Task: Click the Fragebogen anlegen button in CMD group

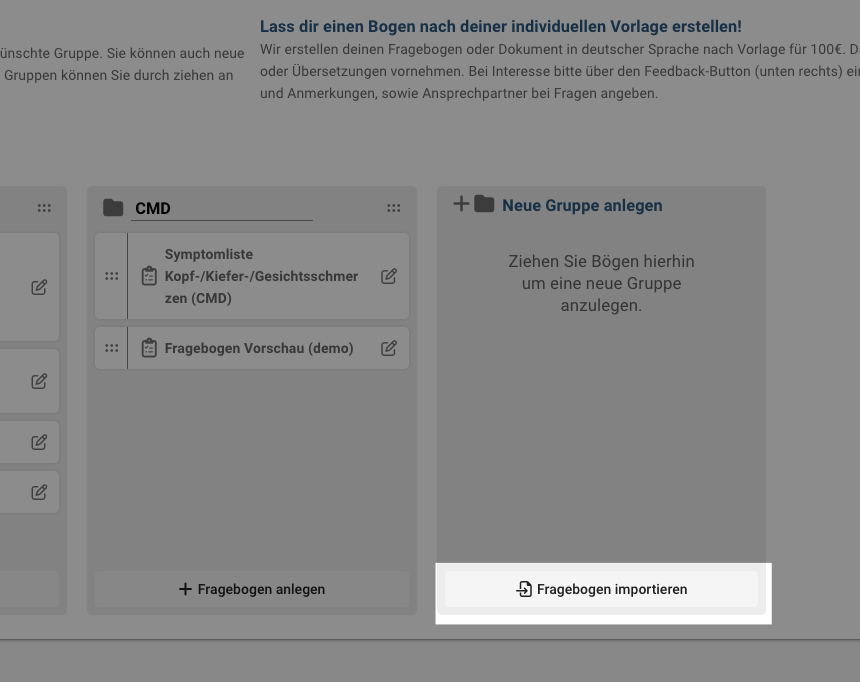Action: (252, 589)
